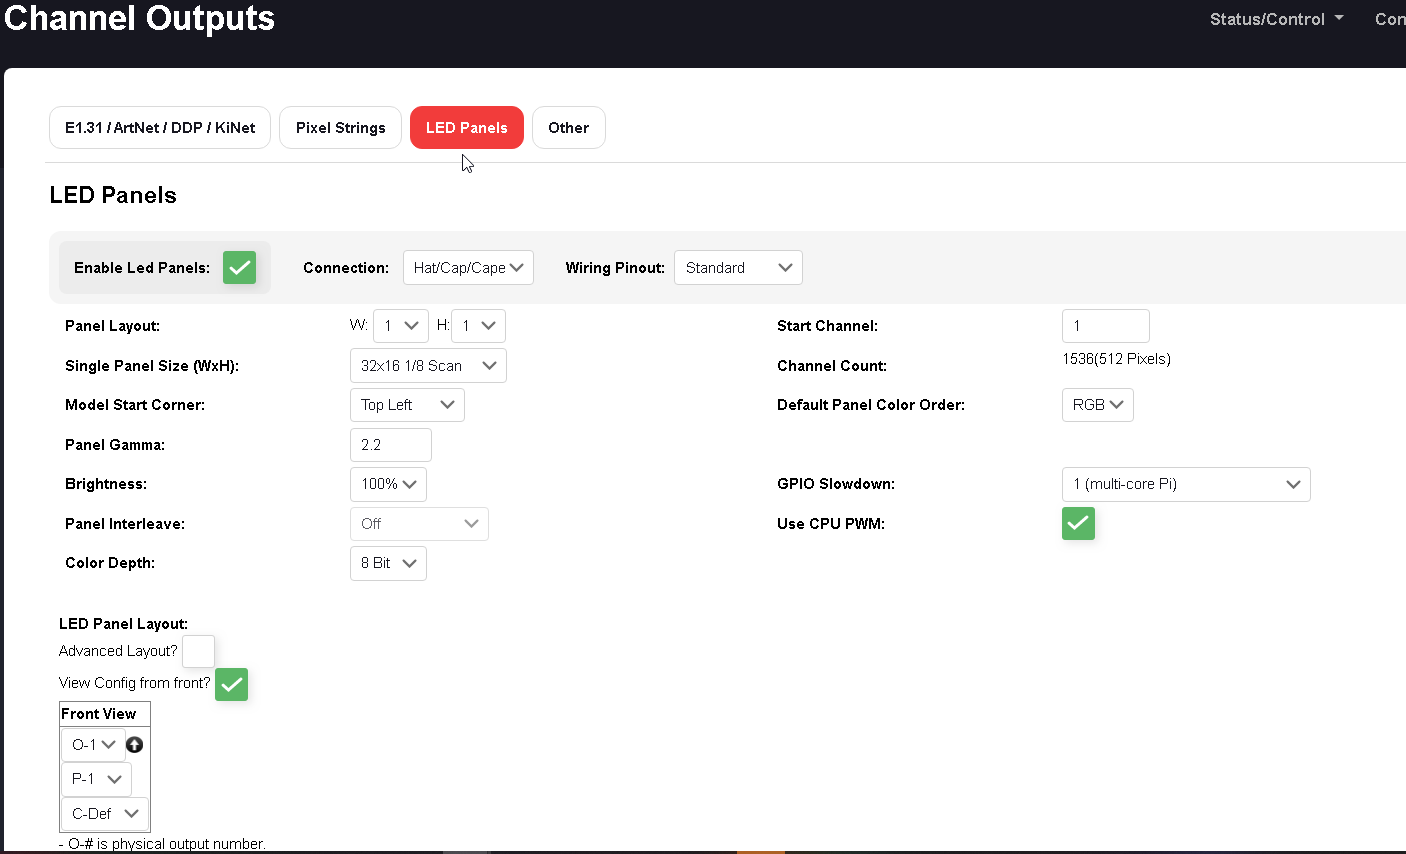Open the Default Panel Color Order dropdown
1406x854 pixels.
click(x=1097, y=404)
